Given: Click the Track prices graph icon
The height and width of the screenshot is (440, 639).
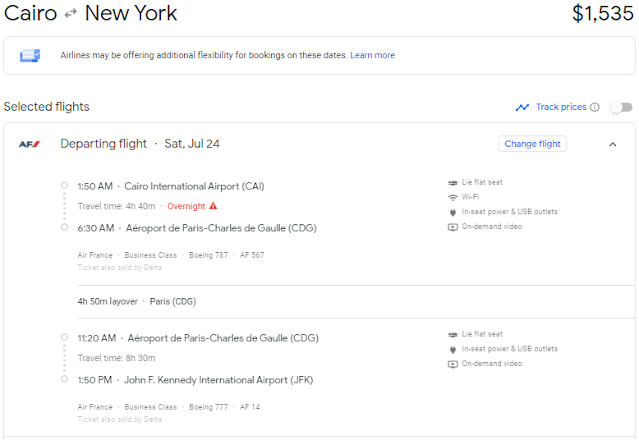Looking at the screenshot, I should click(522, 107).
